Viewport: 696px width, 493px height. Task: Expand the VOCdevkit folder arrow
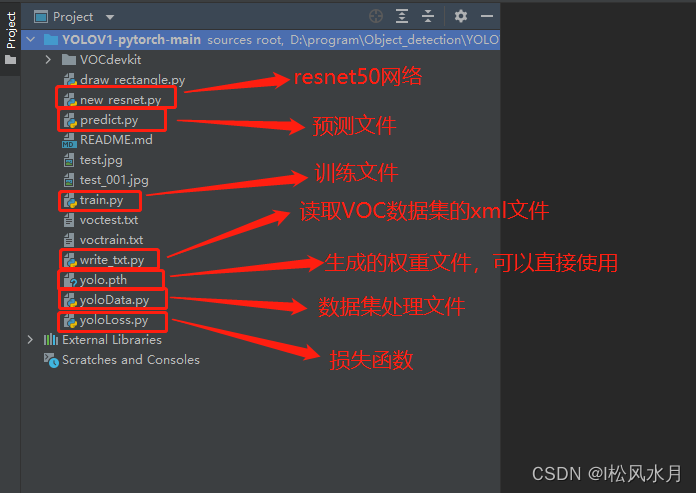click(x=48, y=59)
